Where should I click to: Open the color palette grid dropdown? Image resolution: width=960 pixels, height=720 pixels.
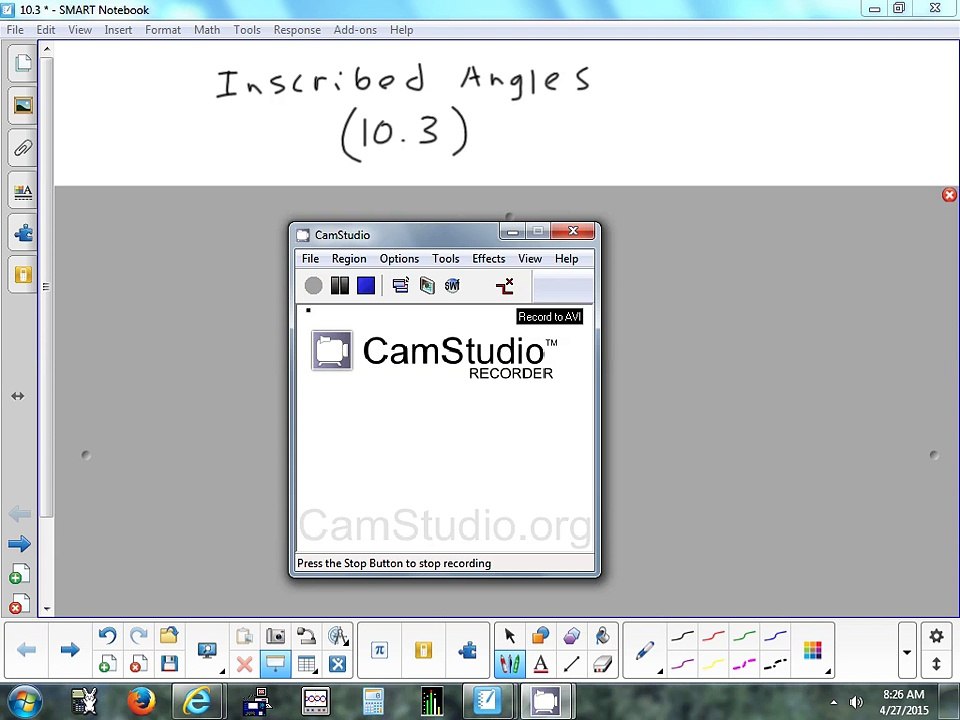coord(813,650)
